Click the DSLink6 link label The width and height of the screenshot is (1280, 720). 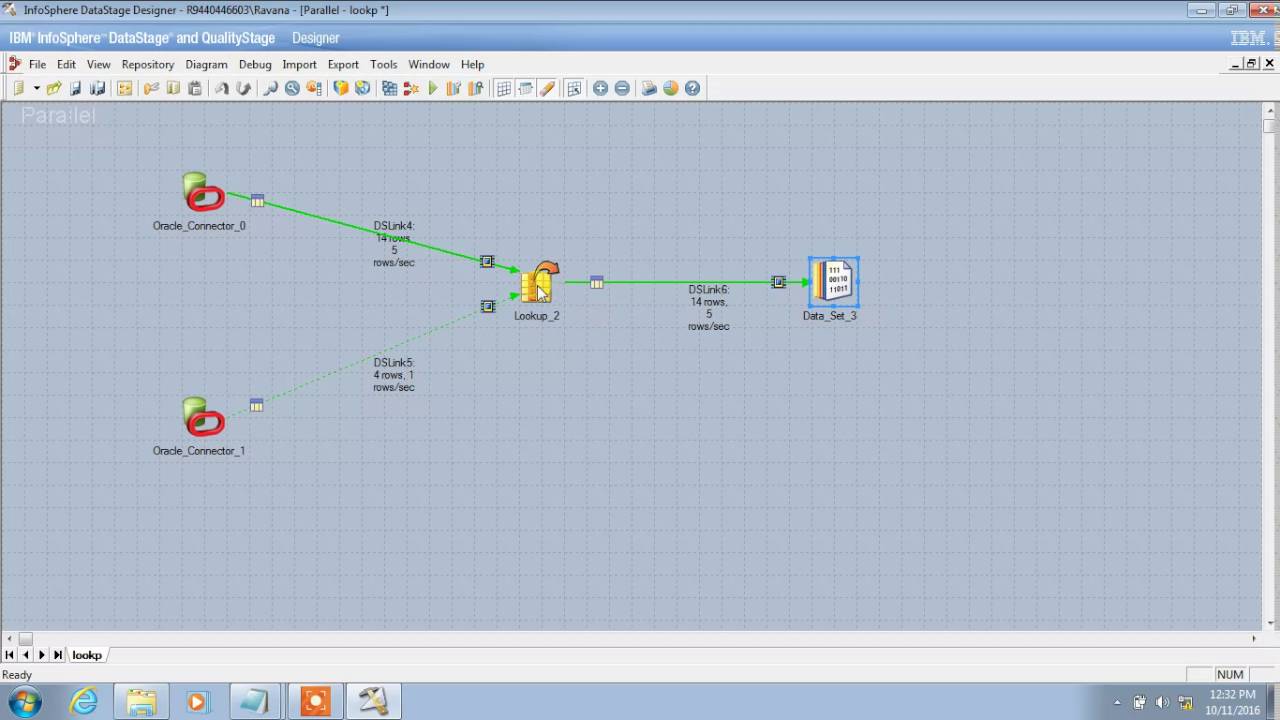[709, 308]
